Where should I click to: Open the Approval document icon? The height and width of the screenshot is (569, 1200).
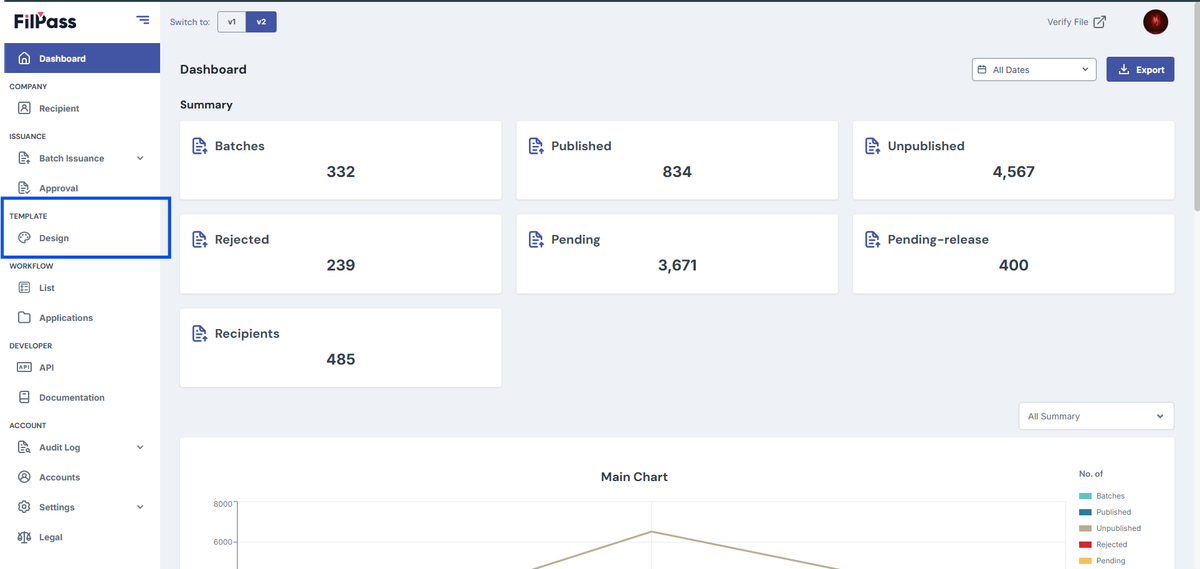25,188
